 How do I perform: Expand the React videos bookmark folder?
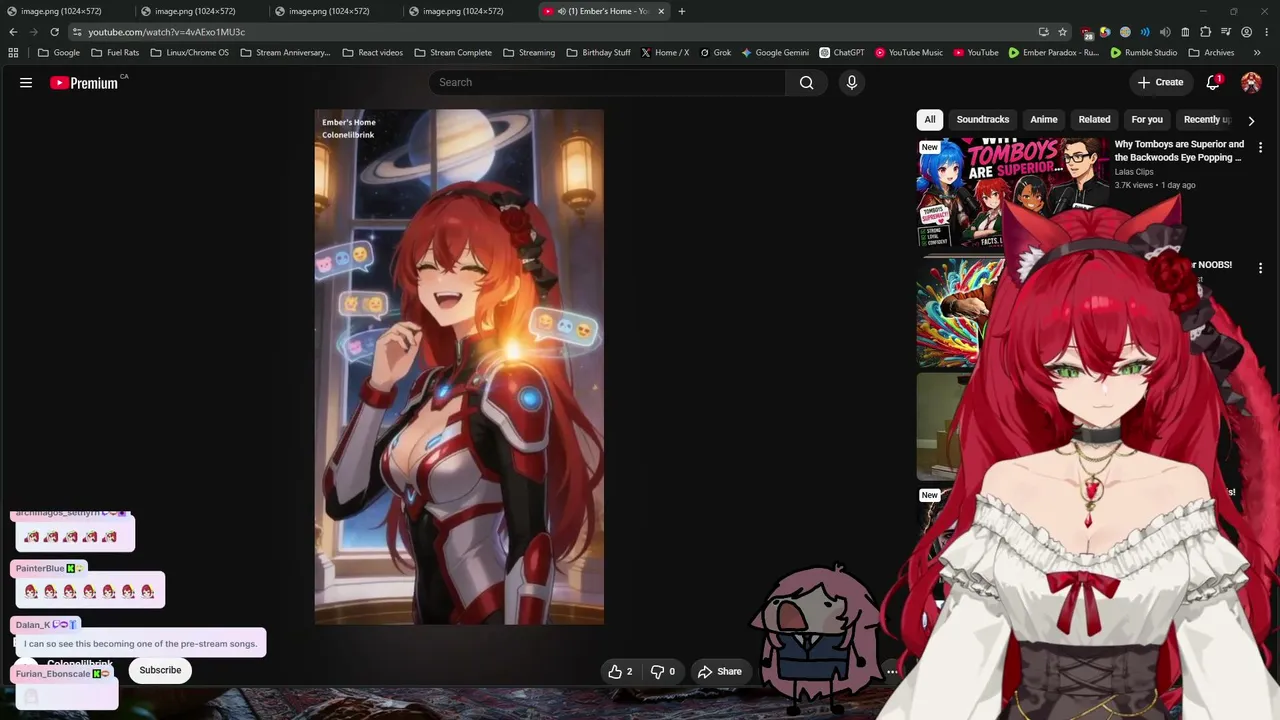coord(372,53)
